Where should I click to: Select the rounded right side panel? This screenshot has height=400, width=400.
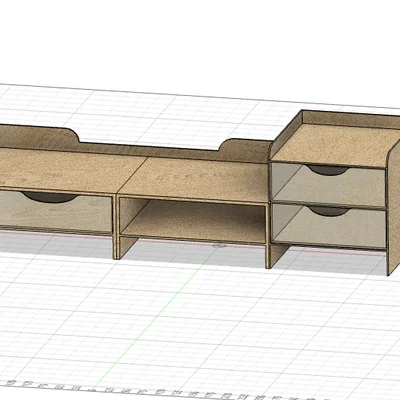[x=393, y=208]
